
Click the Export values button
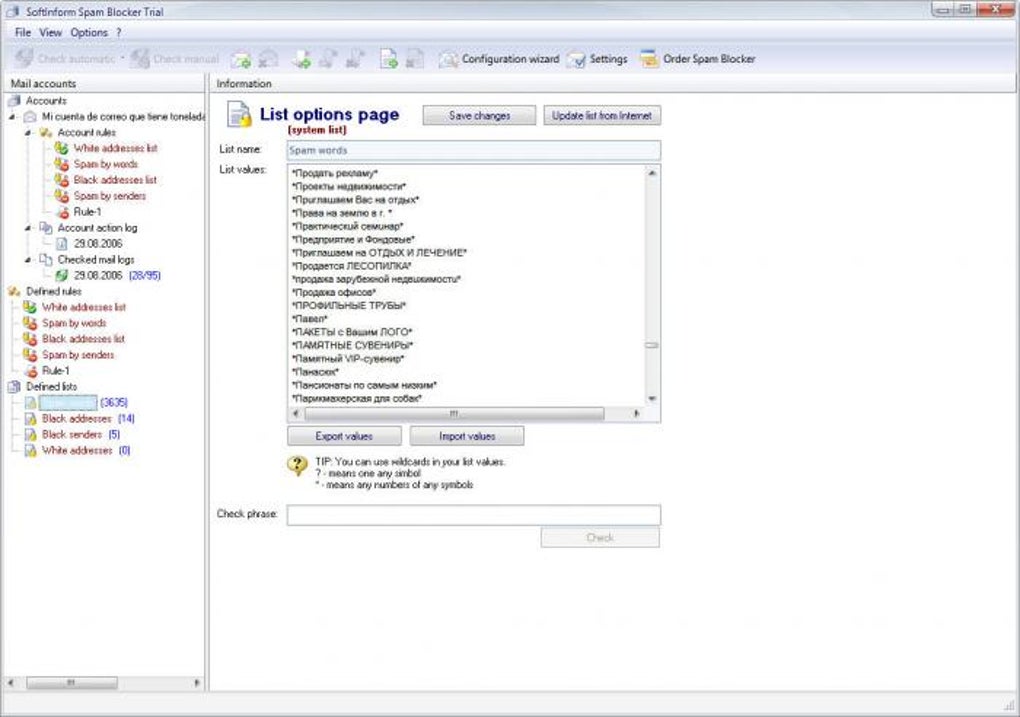pos(344,436)
